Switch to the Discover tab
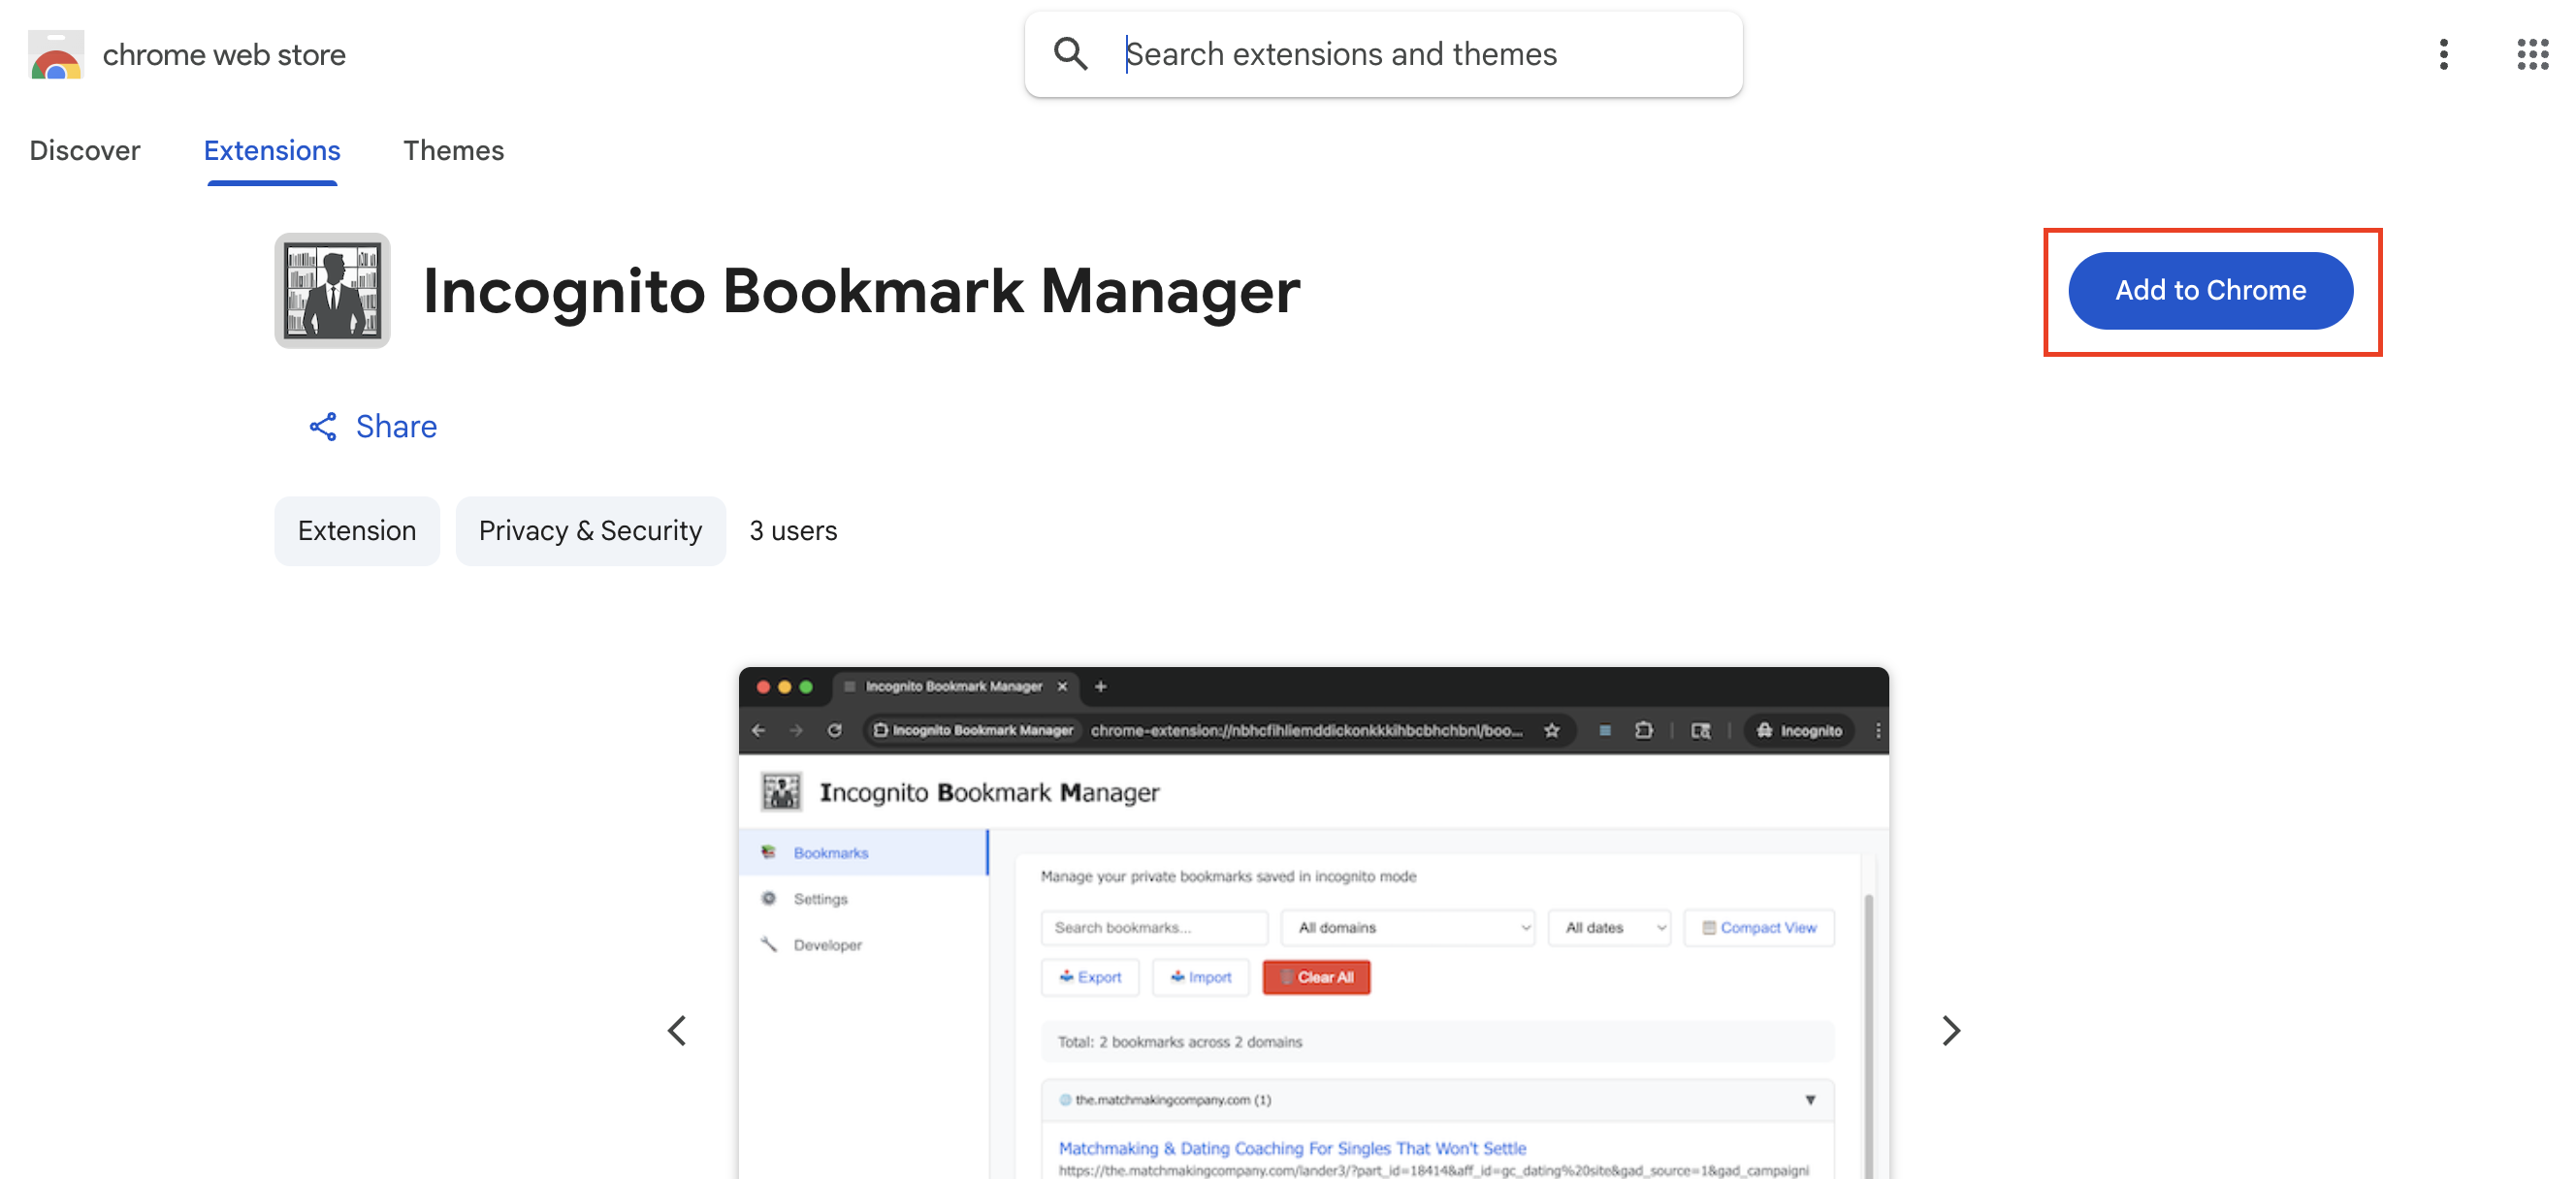2576x1179 pixels. point(85,150)
